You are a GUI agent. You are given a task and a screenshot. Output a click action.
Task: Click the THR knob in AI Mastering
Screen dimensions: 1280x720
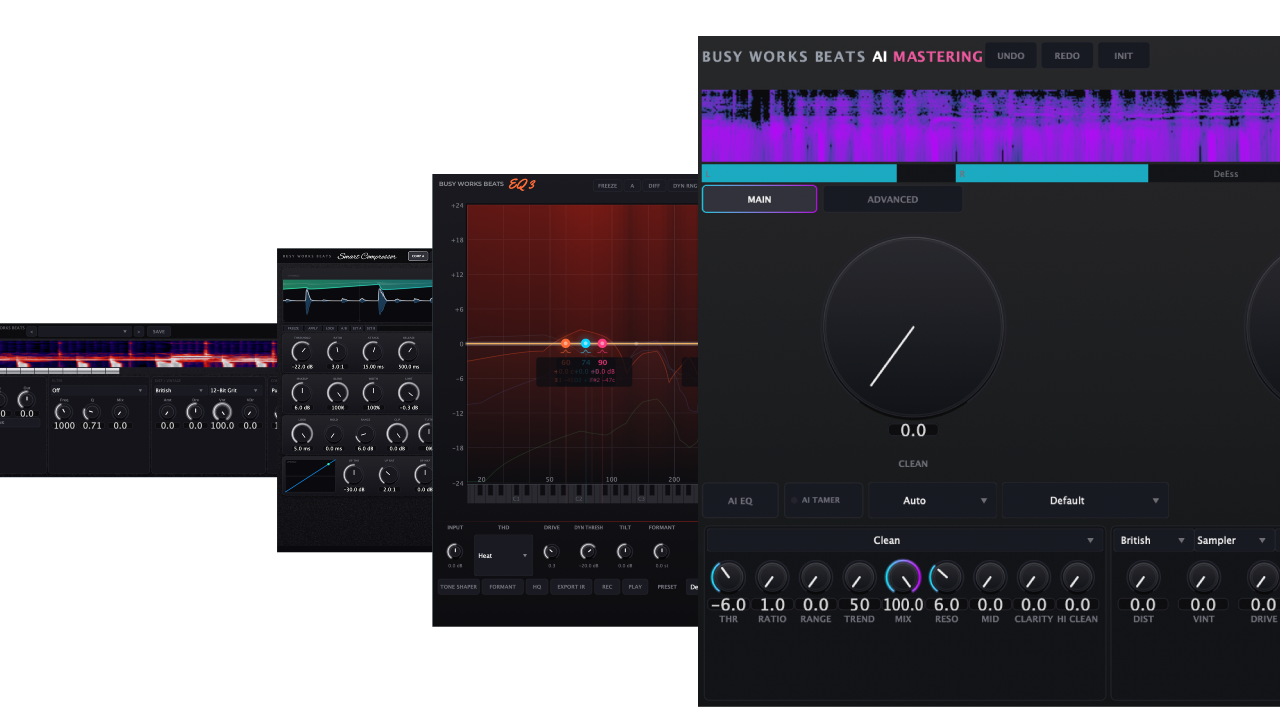point(728,577)
